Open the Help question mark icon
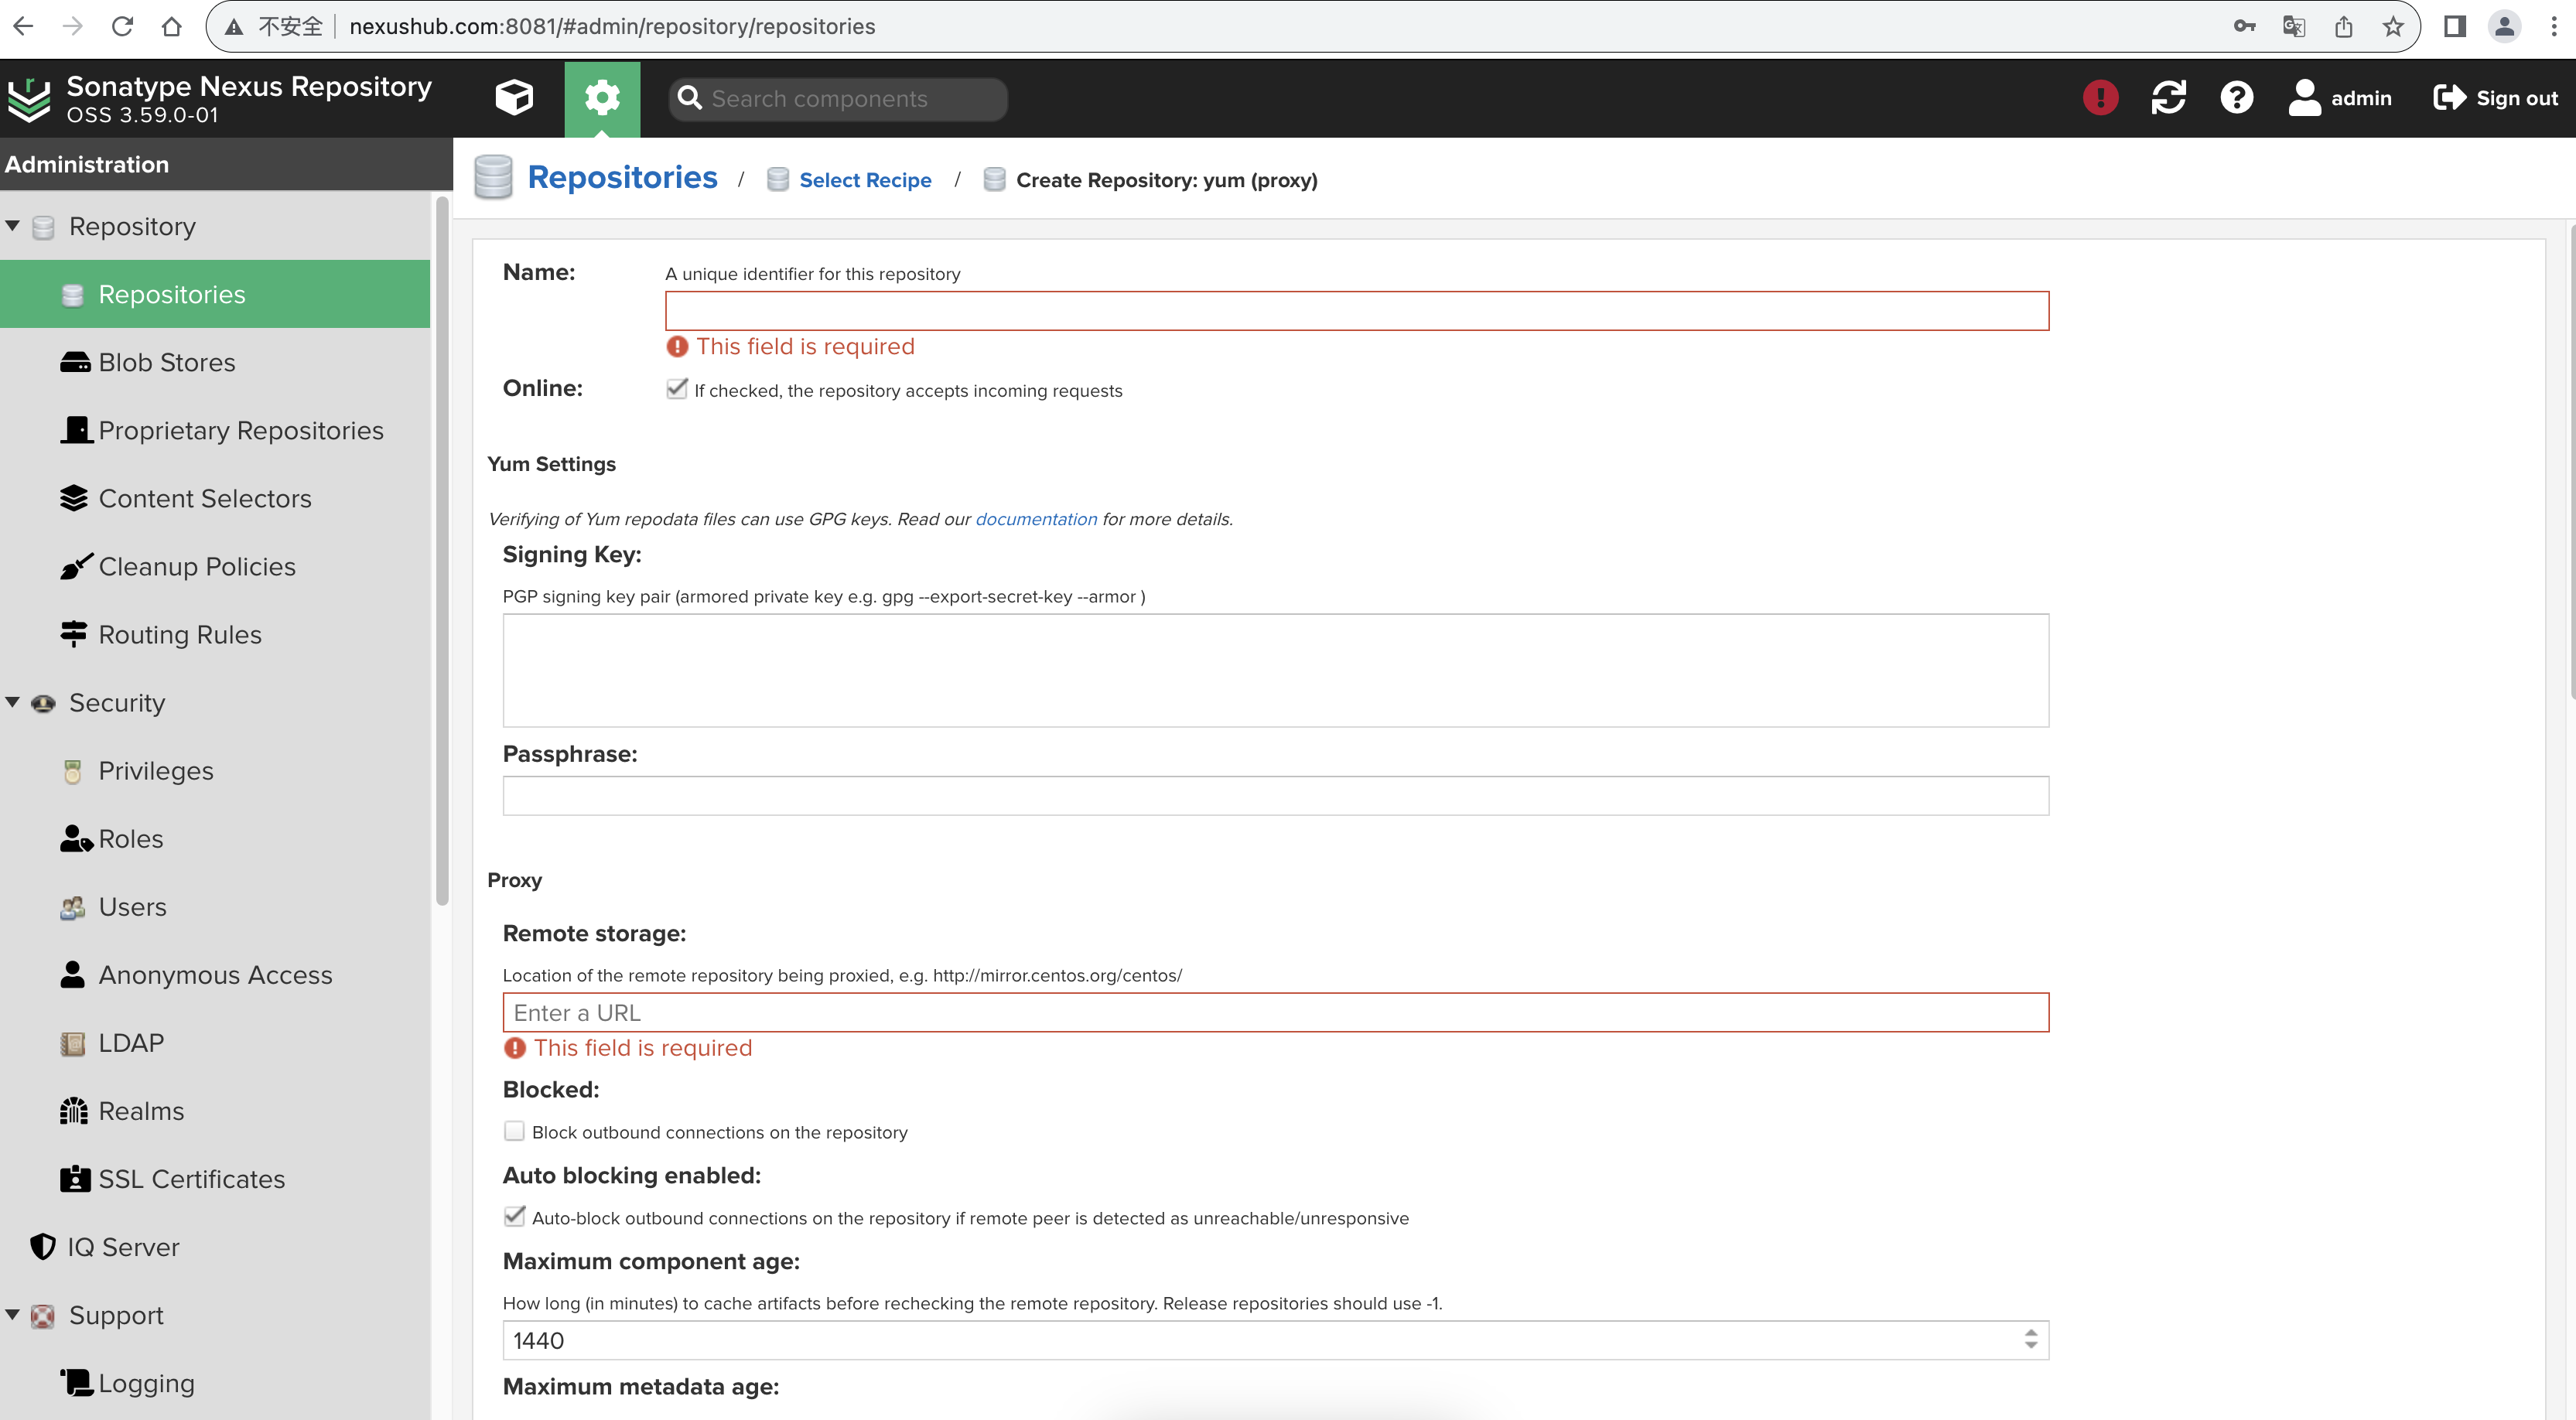The image size is (2576, 1420). tap(2236, 98)
